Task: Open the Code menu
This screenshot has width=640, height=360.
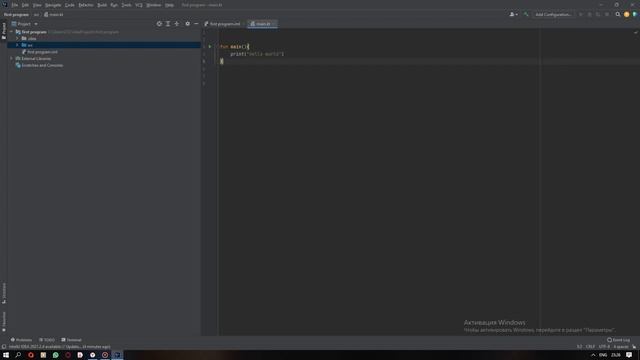Action: click(x=70, y=5)
